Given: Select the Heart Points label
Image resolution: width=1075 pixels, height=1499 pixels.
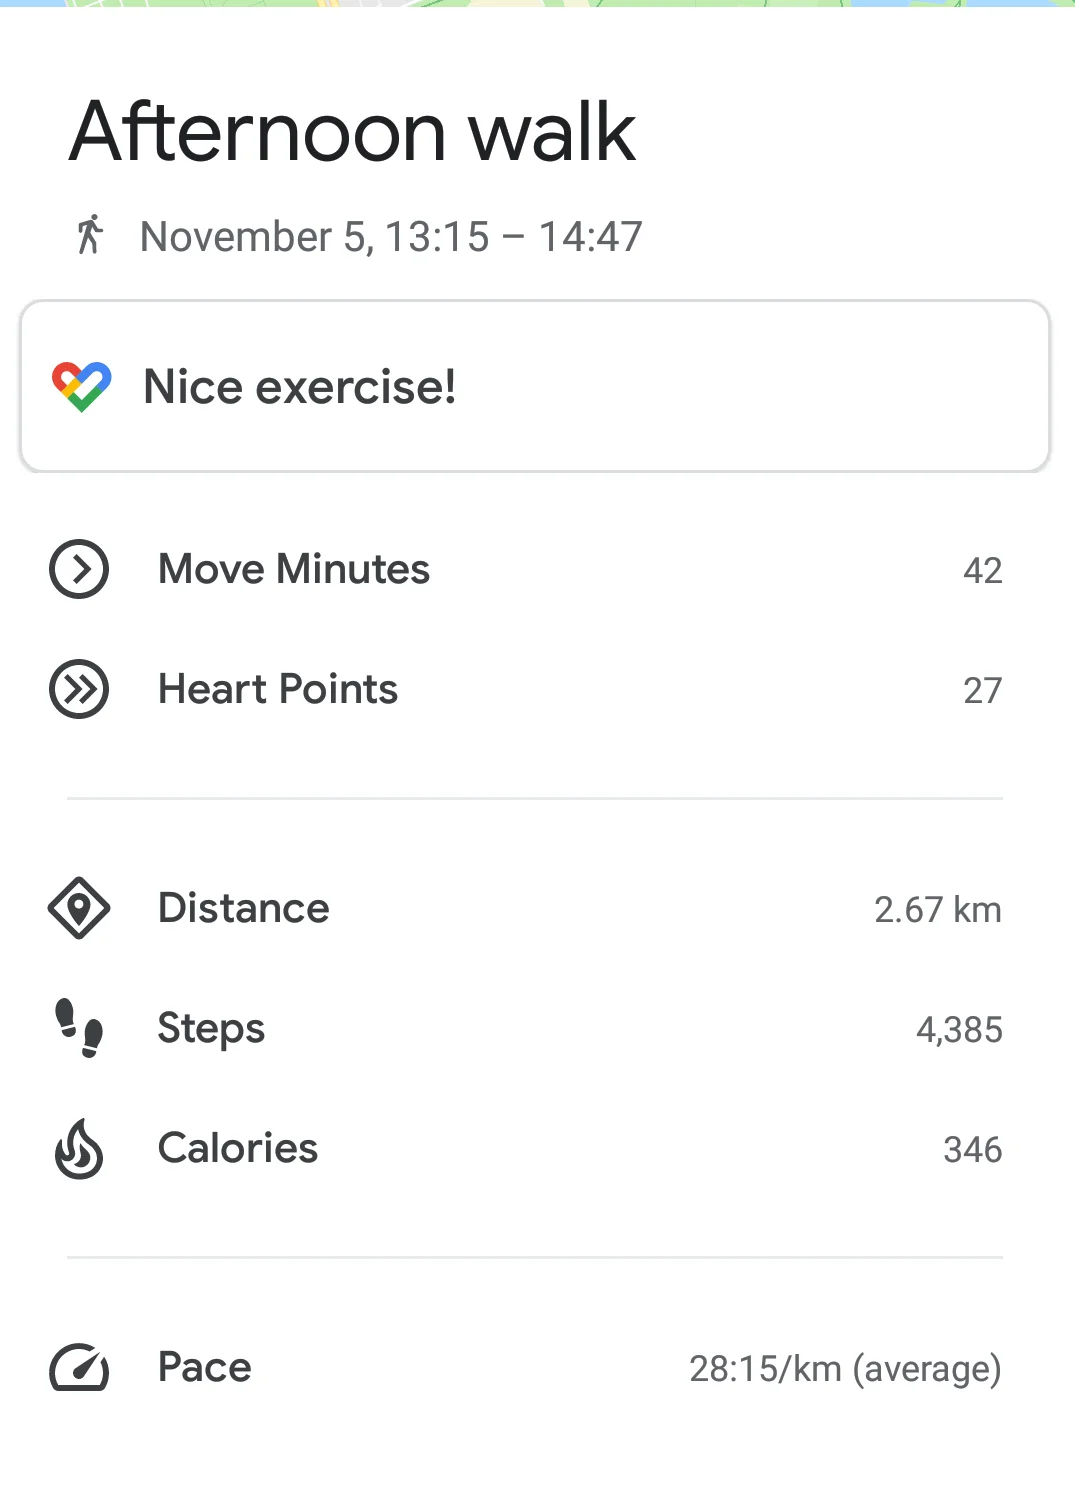Looking at the screenshot, I should point(278,689).
